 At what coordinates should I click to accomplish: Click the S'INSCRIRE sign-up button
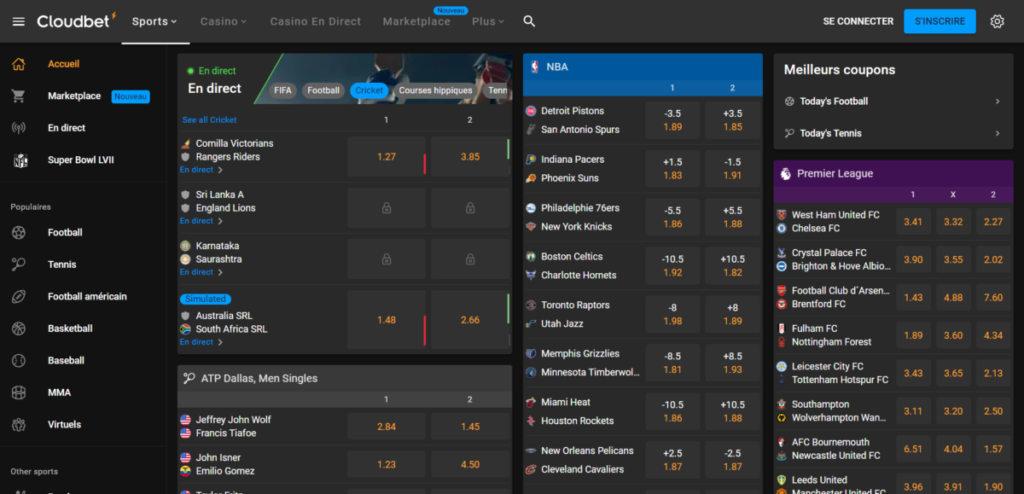point(940,22)
